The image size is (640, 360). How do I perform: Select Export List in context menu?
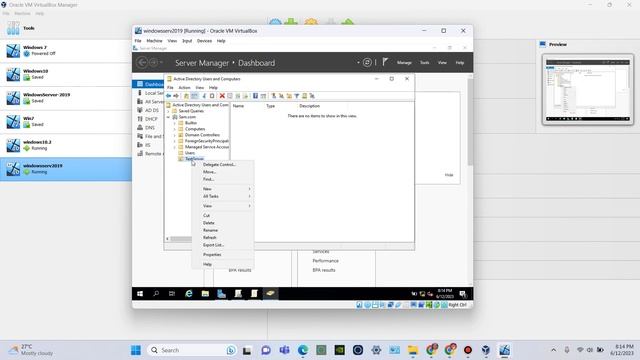(x=223, y=245)
